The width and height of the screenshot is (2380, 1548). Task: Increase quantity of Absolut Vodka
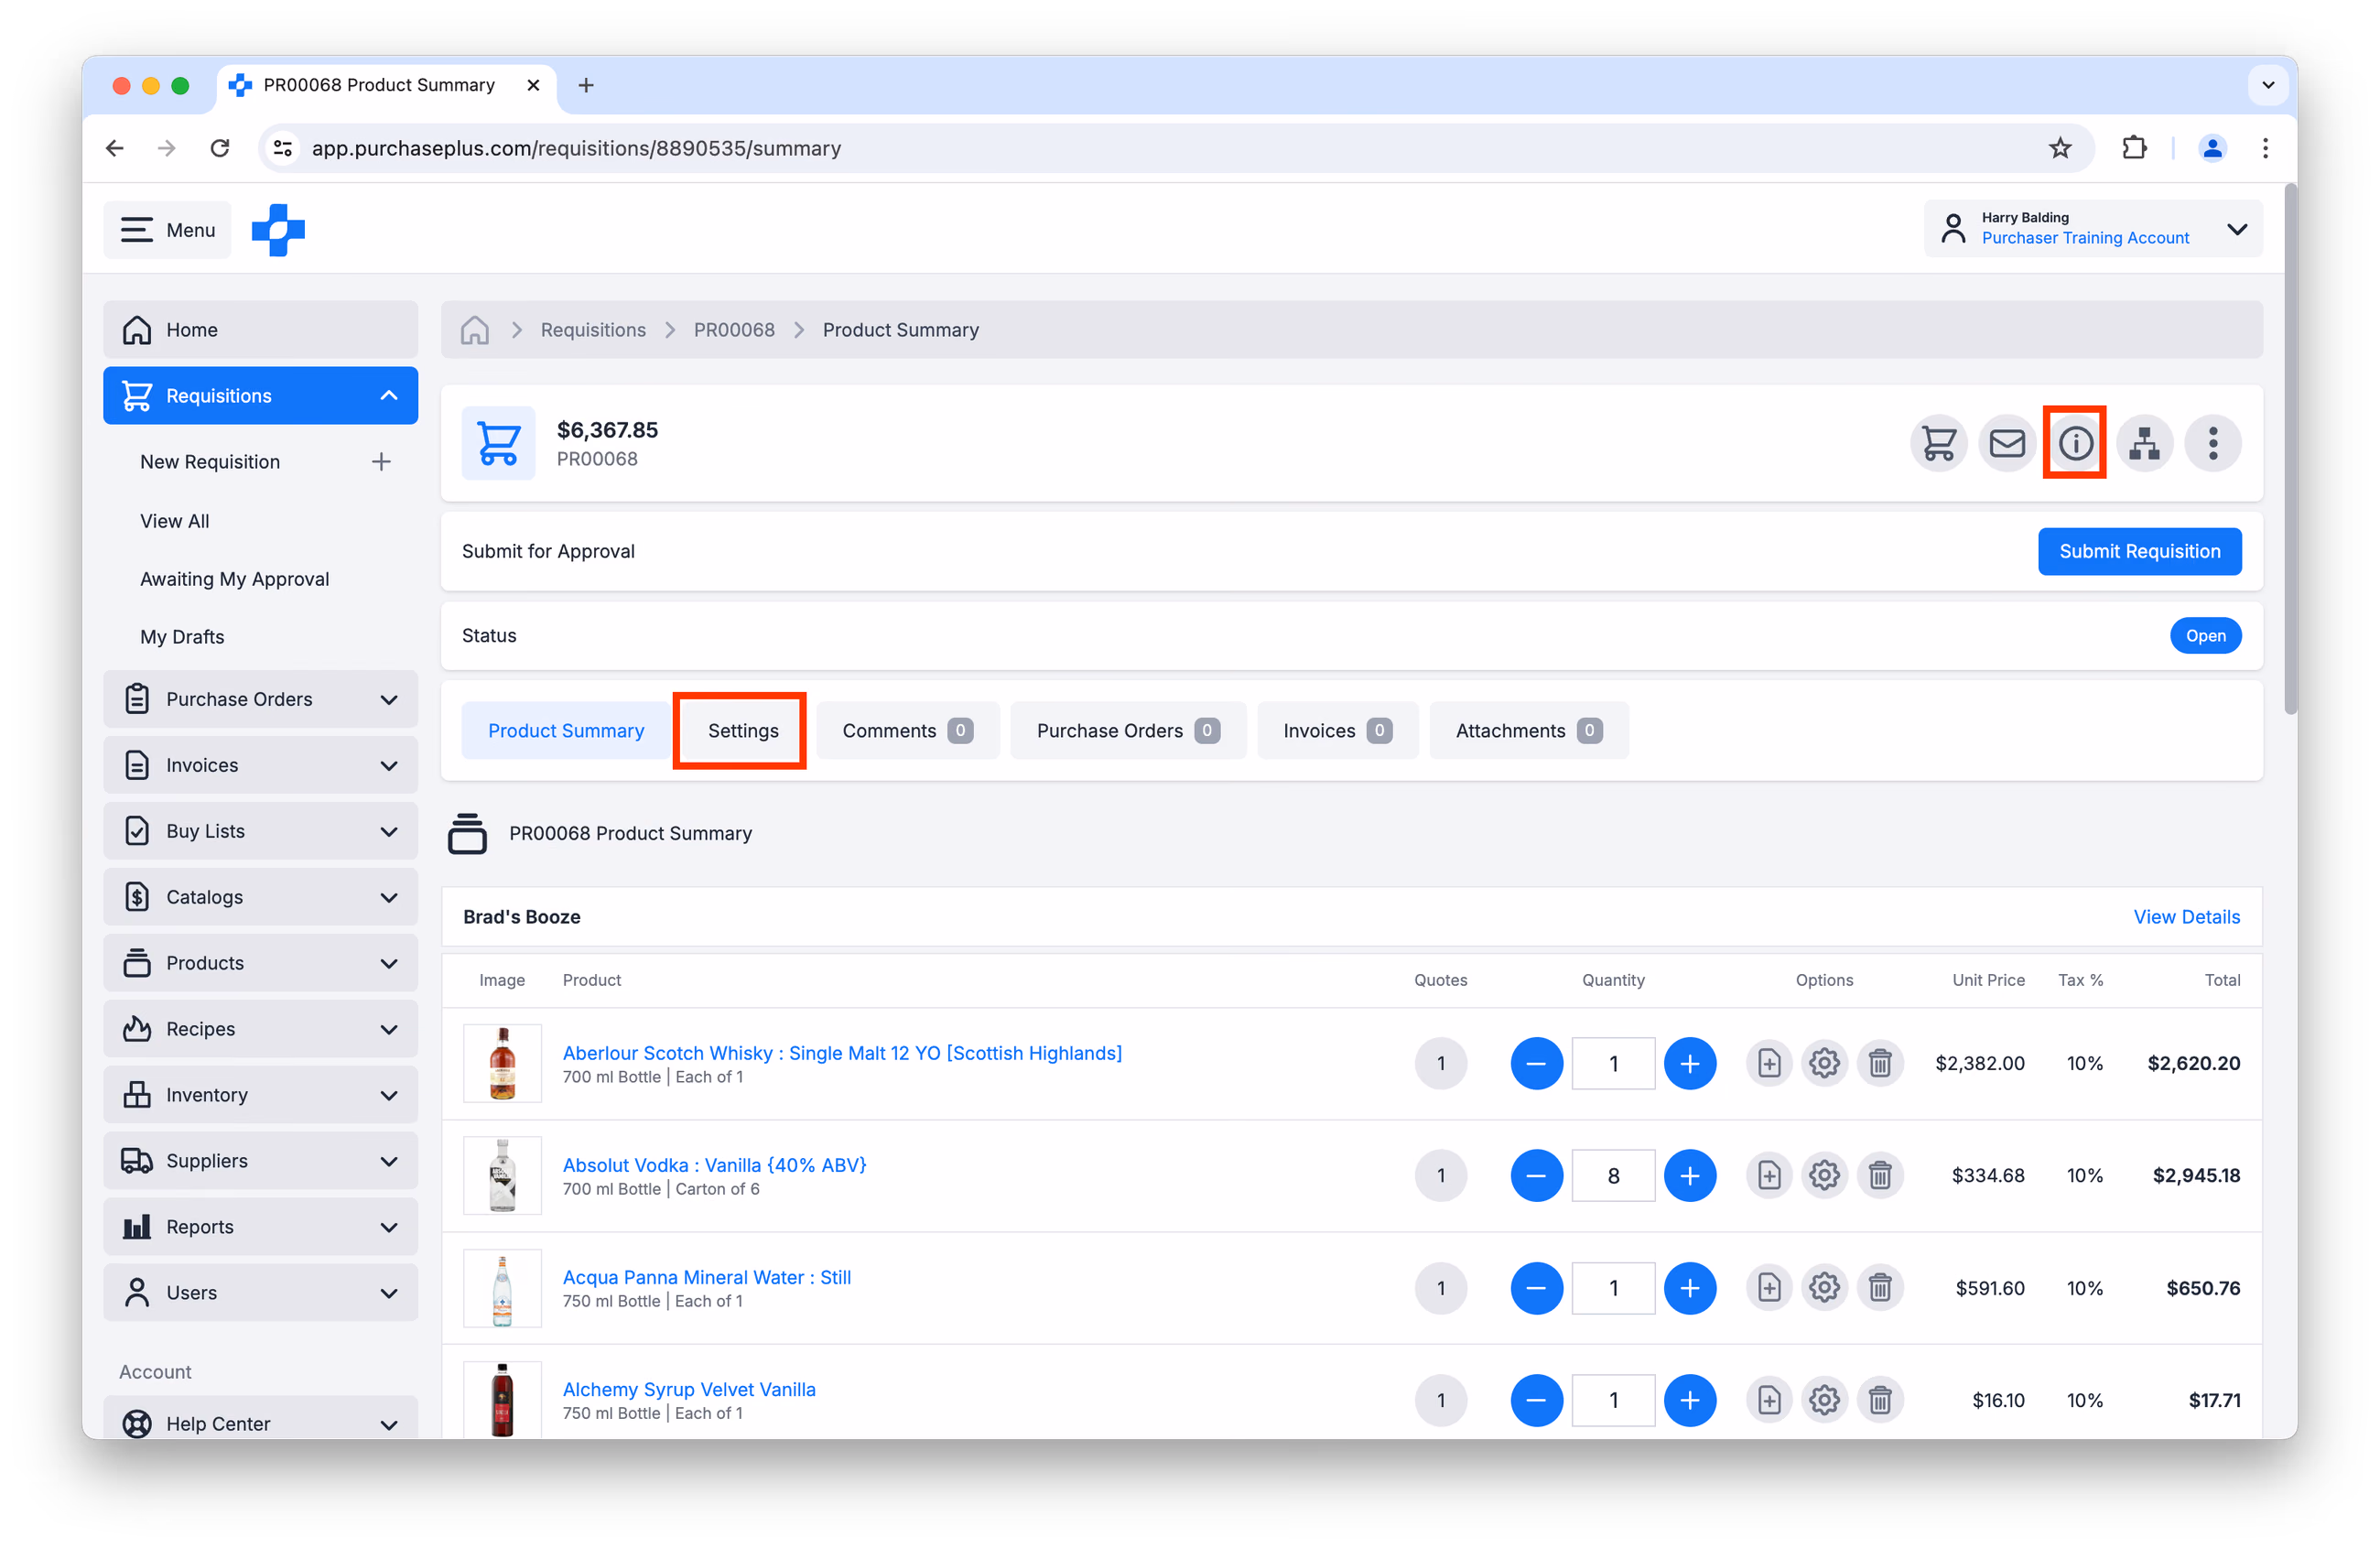(1690, 1175)
